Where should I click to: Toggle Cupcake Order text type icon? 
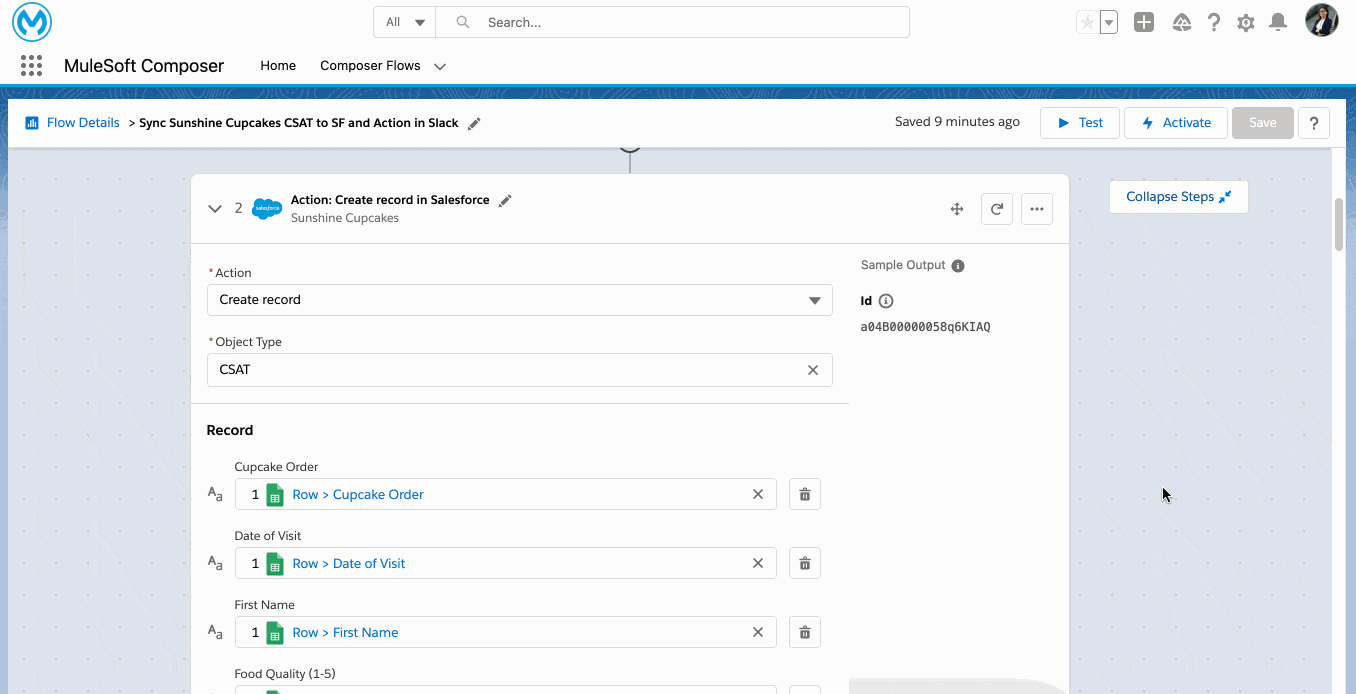pyautogui.click(x=215, y=494)
